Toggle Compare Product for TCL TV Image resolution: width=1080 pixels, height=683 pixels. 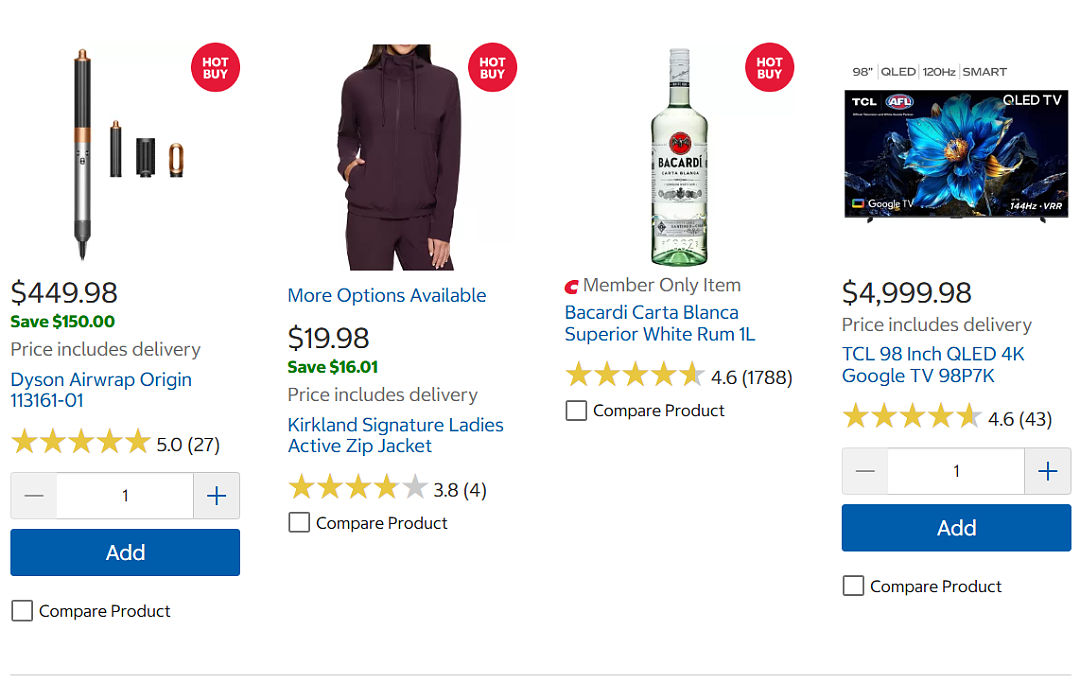[853, 586]
